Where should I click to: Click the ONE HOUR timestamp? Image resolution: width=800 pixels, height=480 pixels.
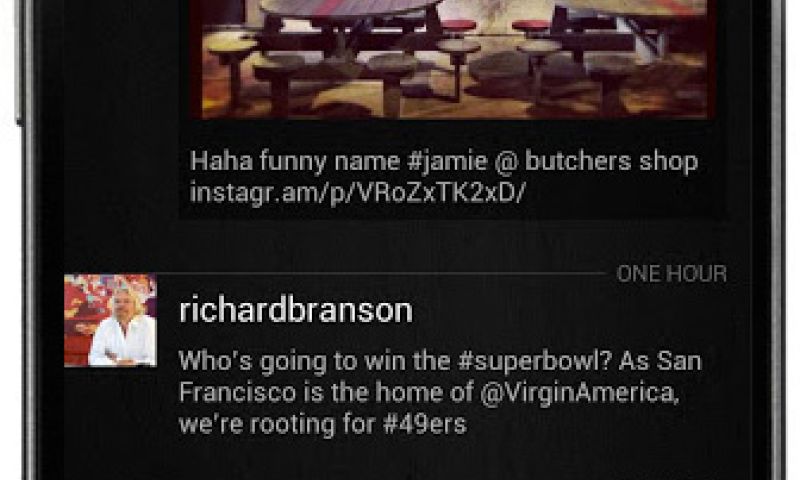click(671, 274)
